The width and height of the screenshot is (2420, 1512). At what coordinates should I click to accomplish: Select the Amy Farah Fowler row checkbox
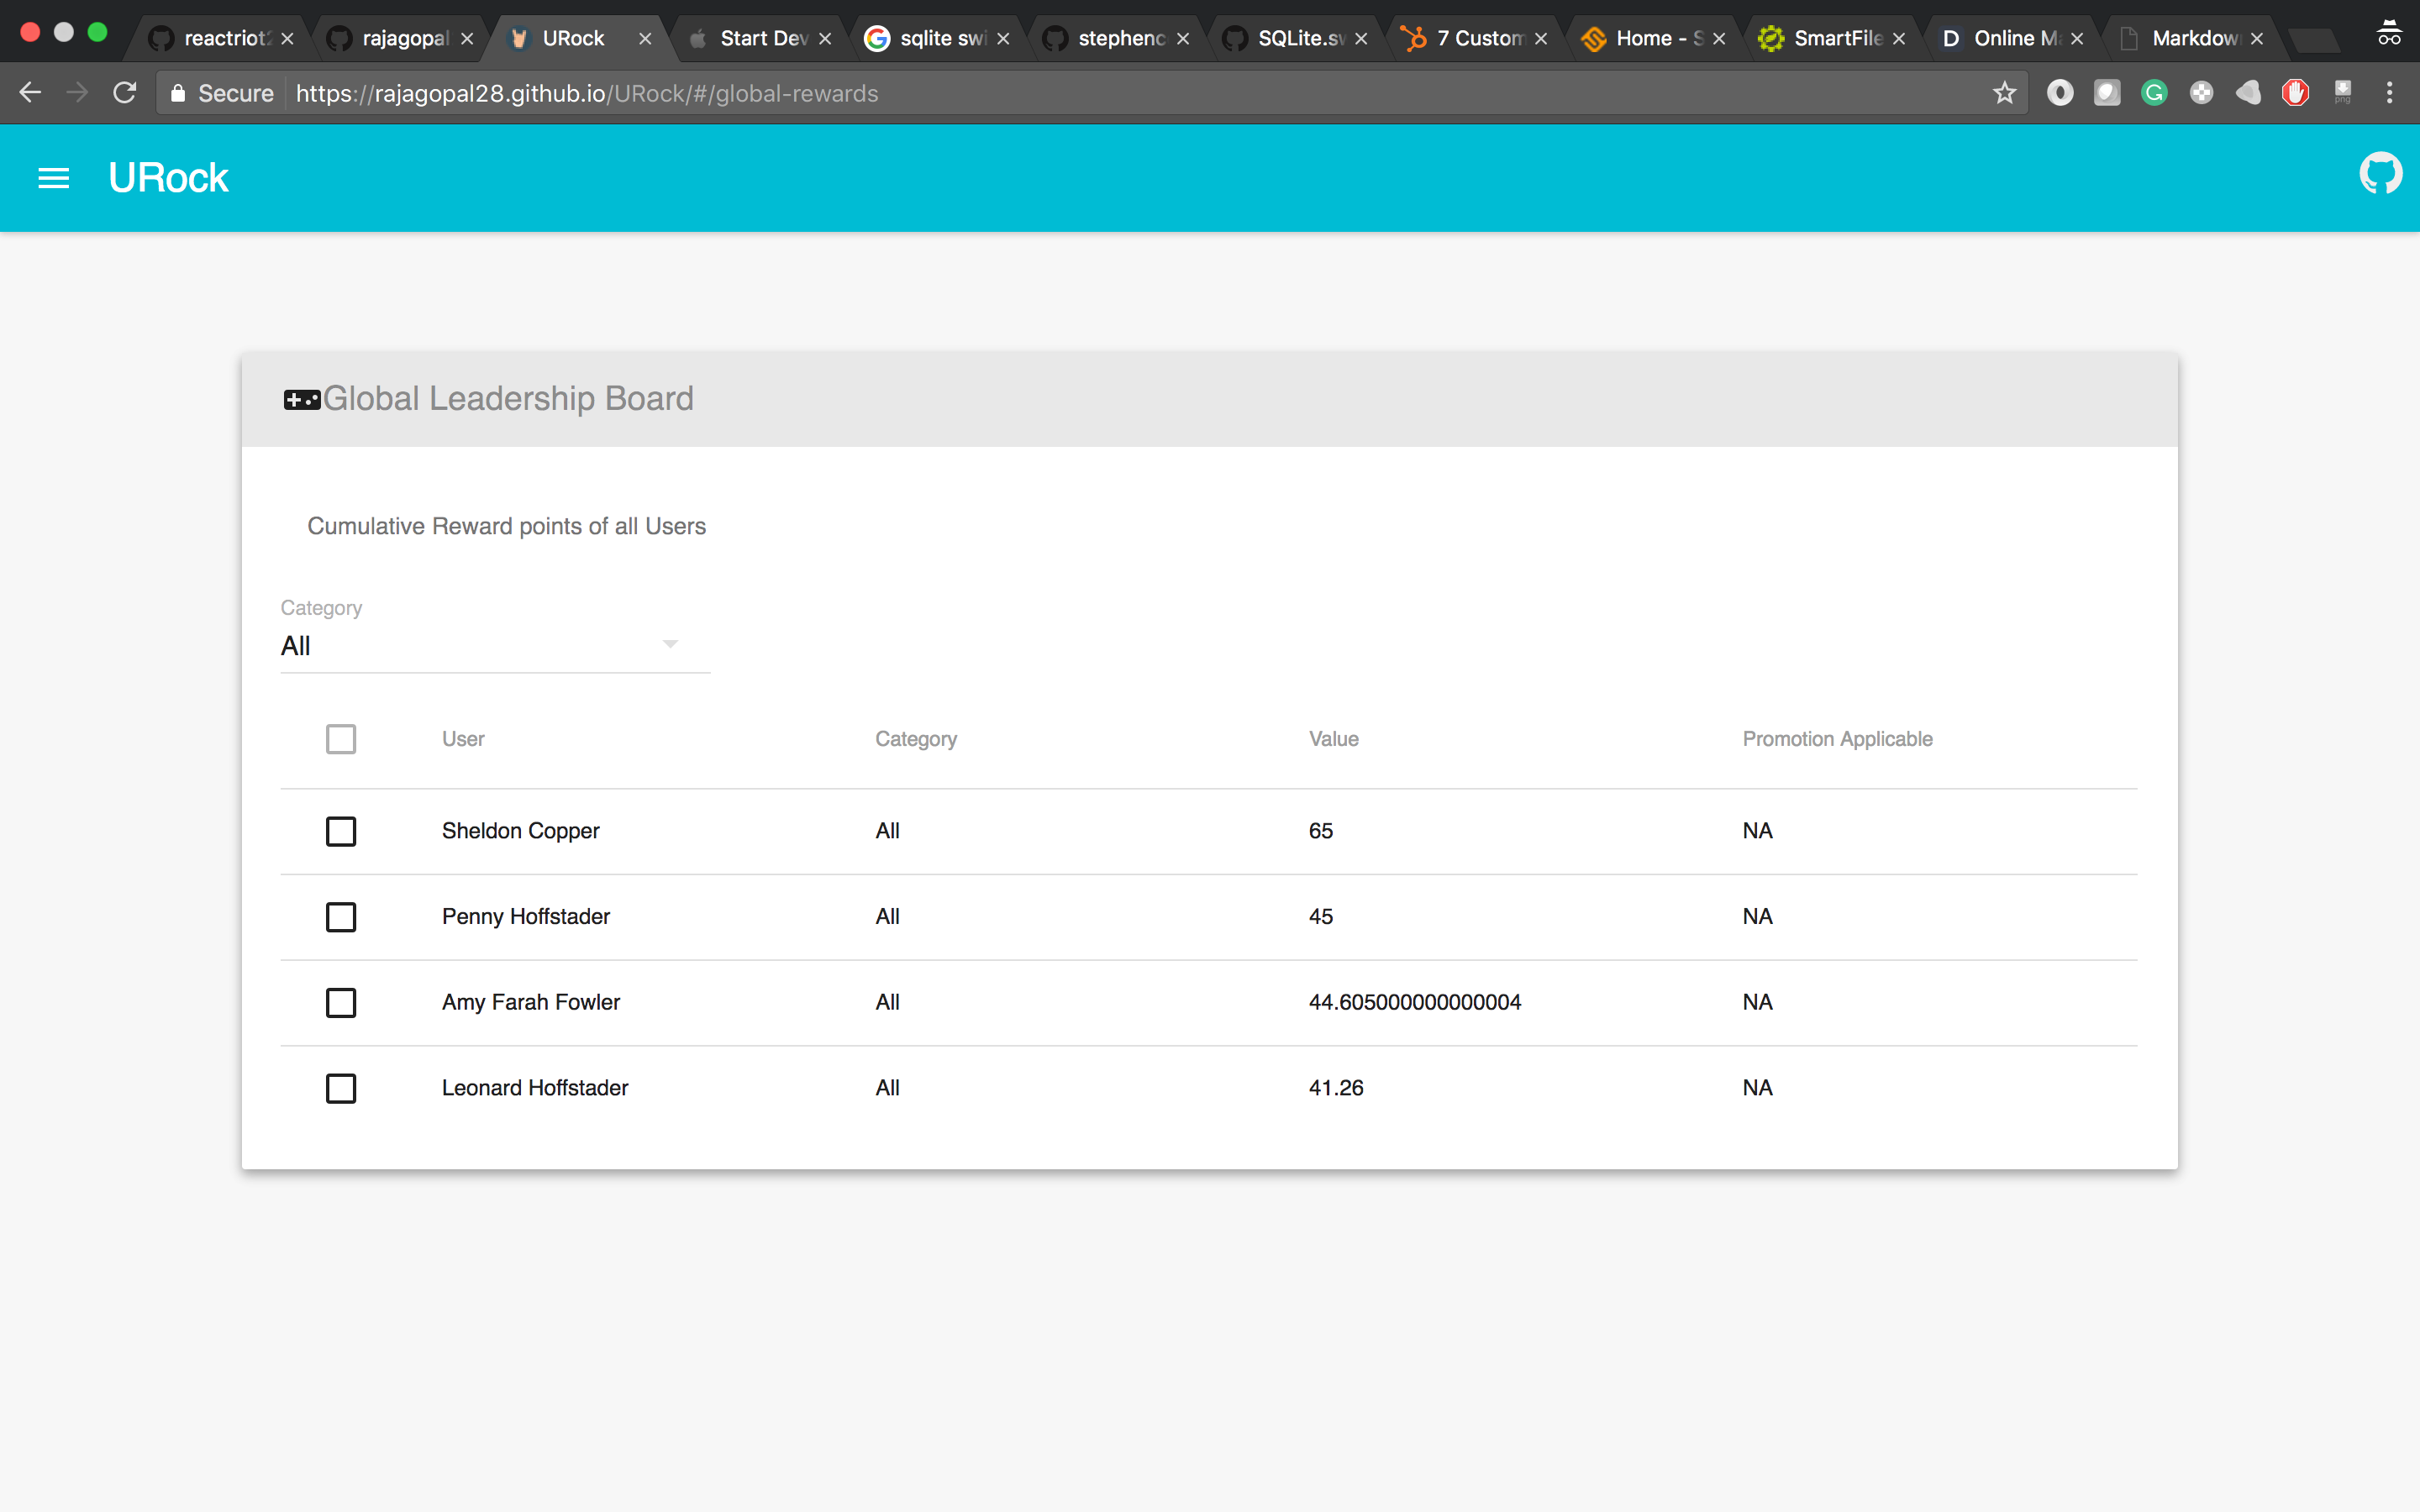point(341,1002)
